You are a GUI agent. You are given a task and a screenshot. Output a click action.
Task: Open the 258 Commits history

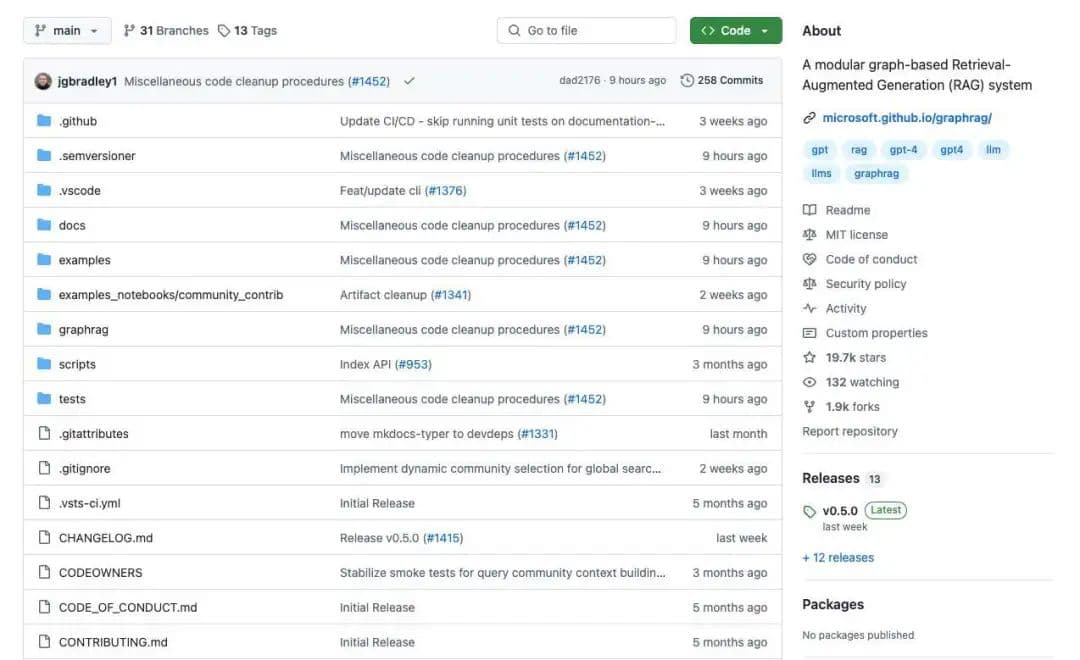(x=721, y=81)
